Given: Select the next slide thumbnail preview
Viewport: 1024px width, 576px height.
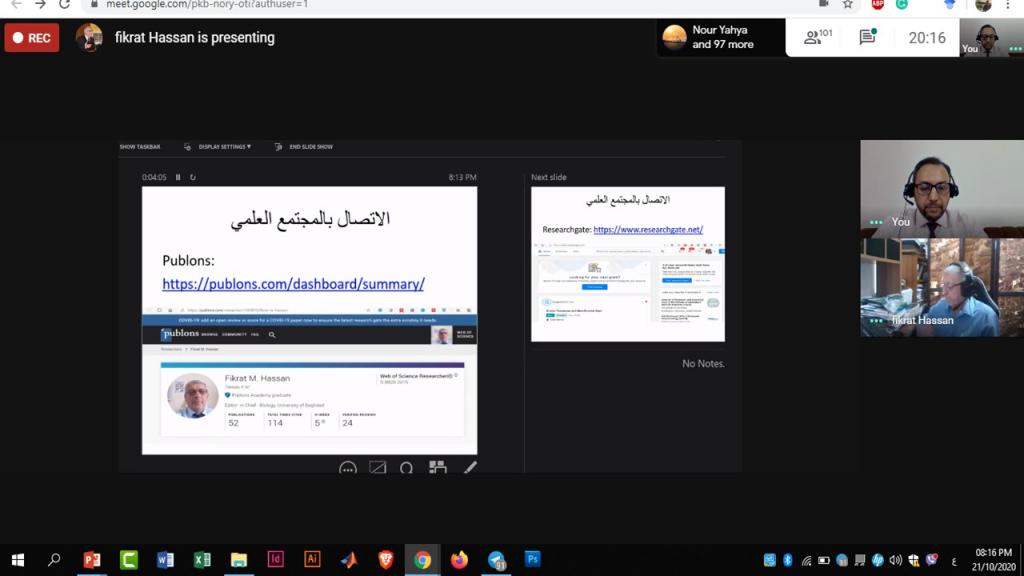Looking at the screenshot, I should 627,264.
